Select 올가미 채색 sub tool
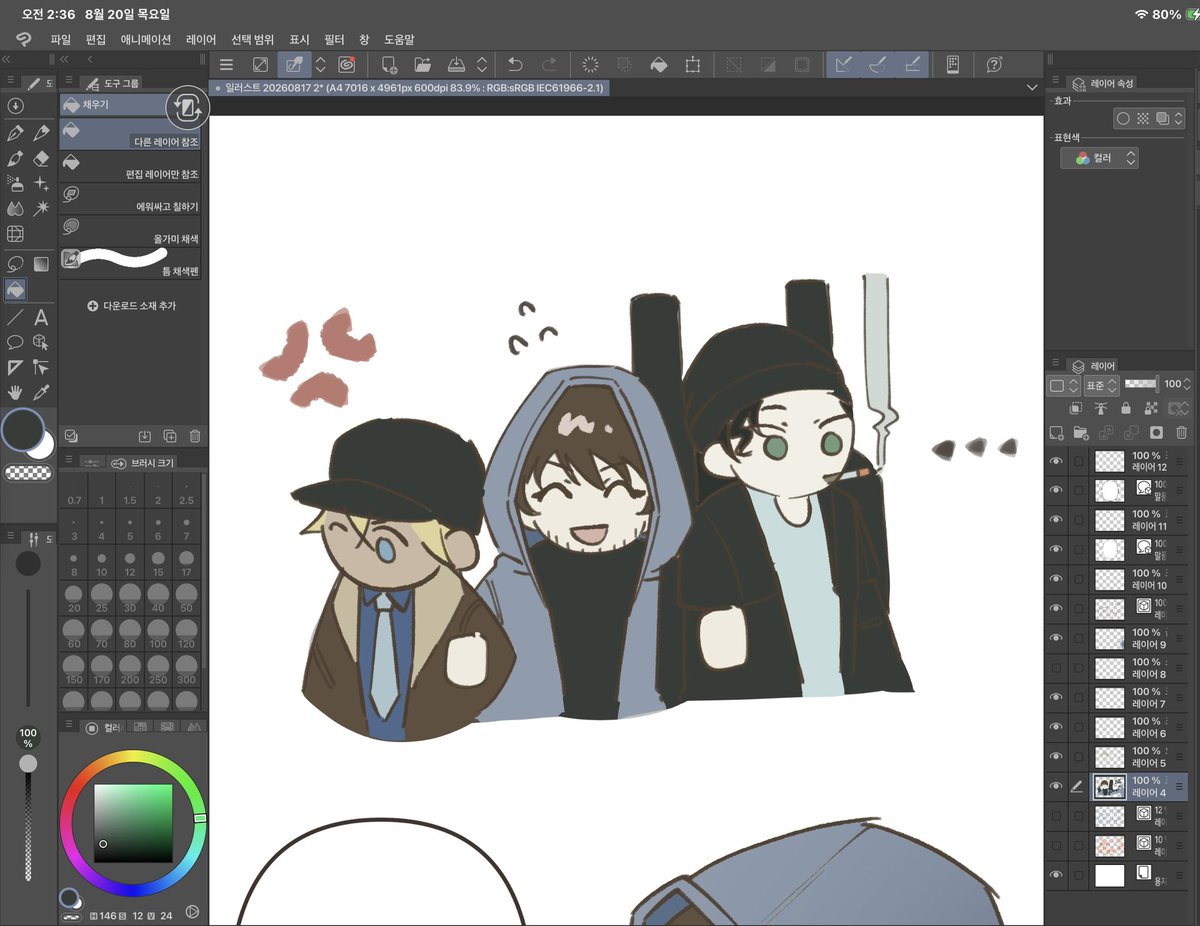The image size is (1200, 926). point(130,231)
